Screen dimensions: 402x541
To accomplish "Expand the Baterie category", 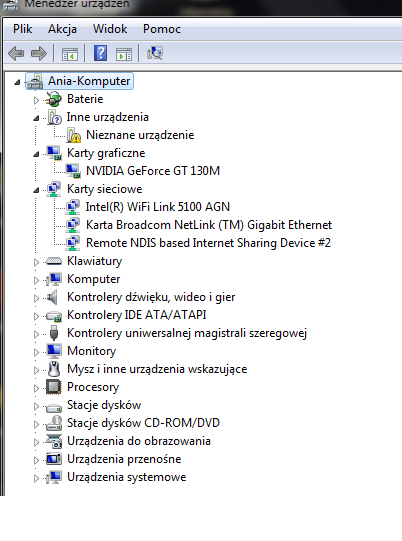I will (36, 100).
